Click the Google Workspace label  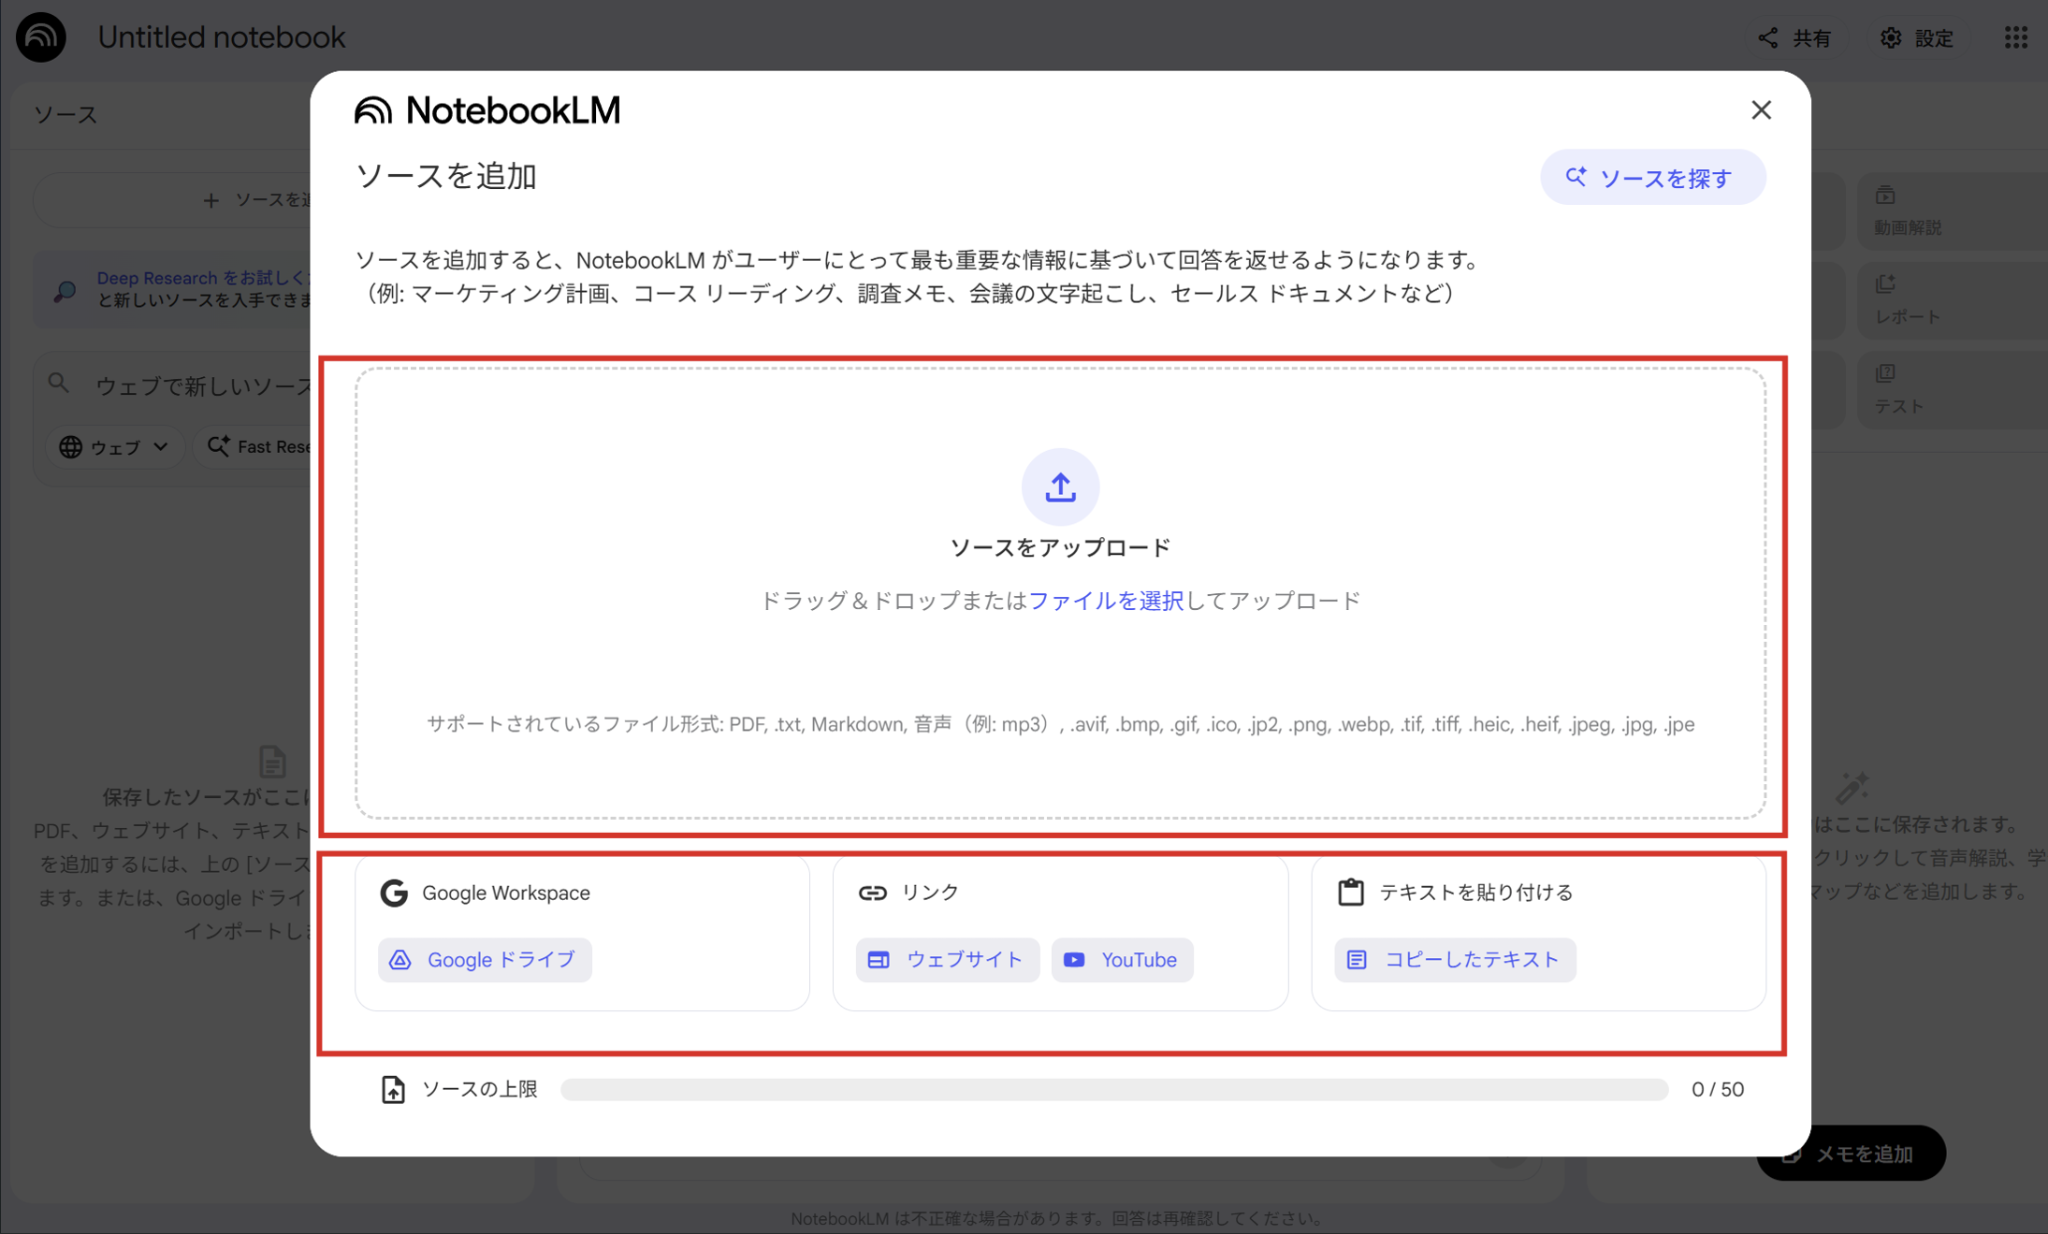(506, 892)
